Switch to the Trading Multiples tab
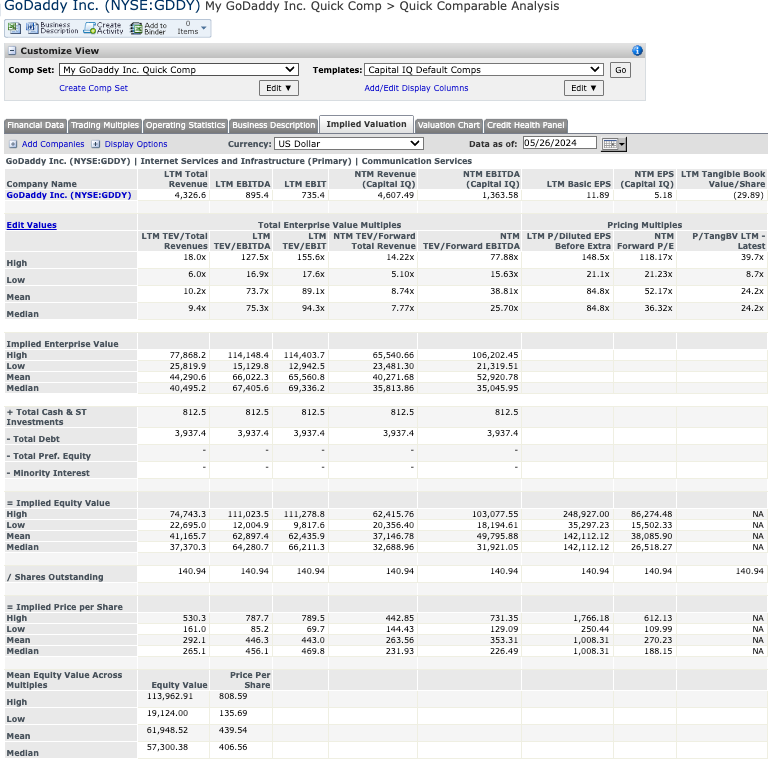This screenshot has height=760, width=770. coord(105,125)
